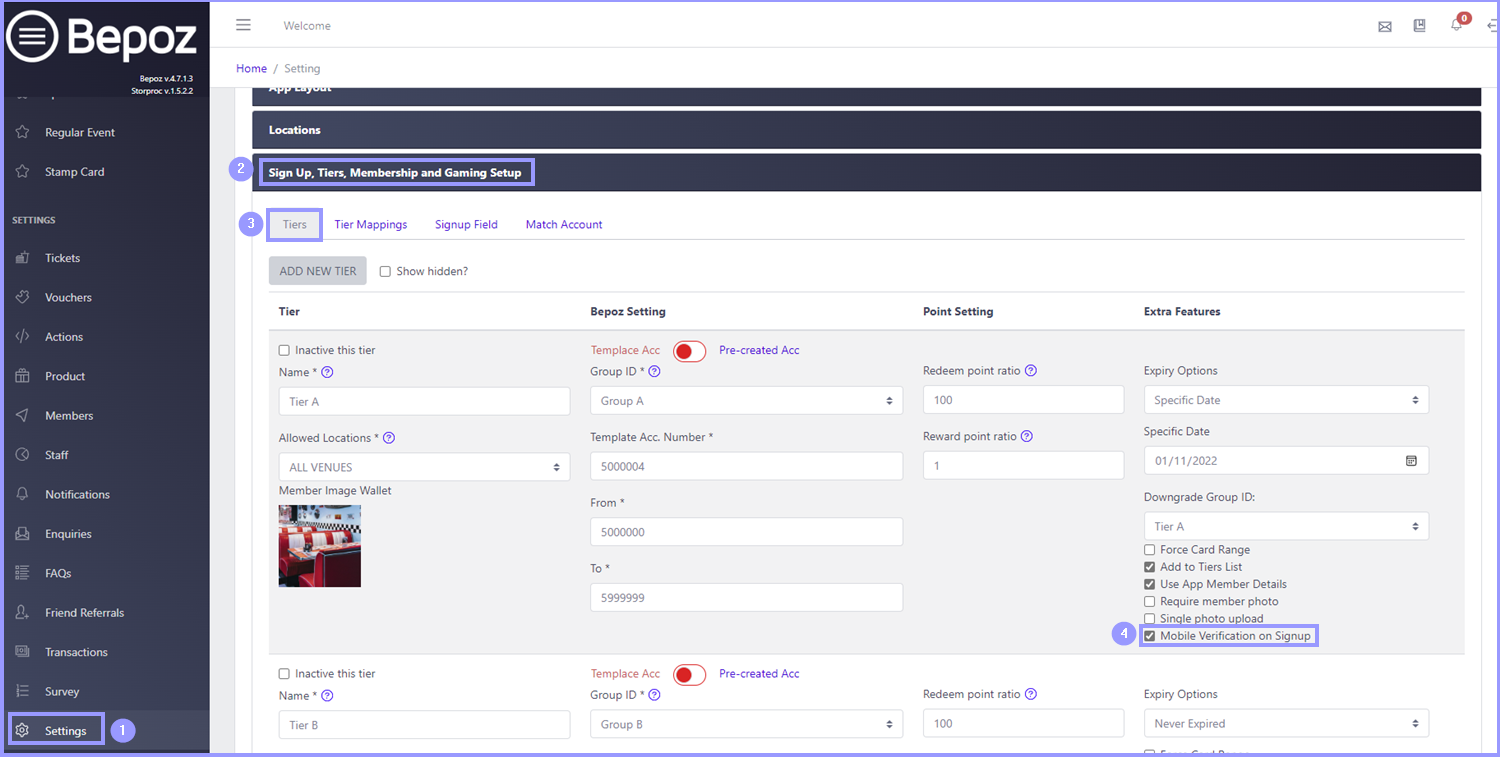Uncheck Add to Tiers List
1500x757 pixels.
[x=1150, y=567]
